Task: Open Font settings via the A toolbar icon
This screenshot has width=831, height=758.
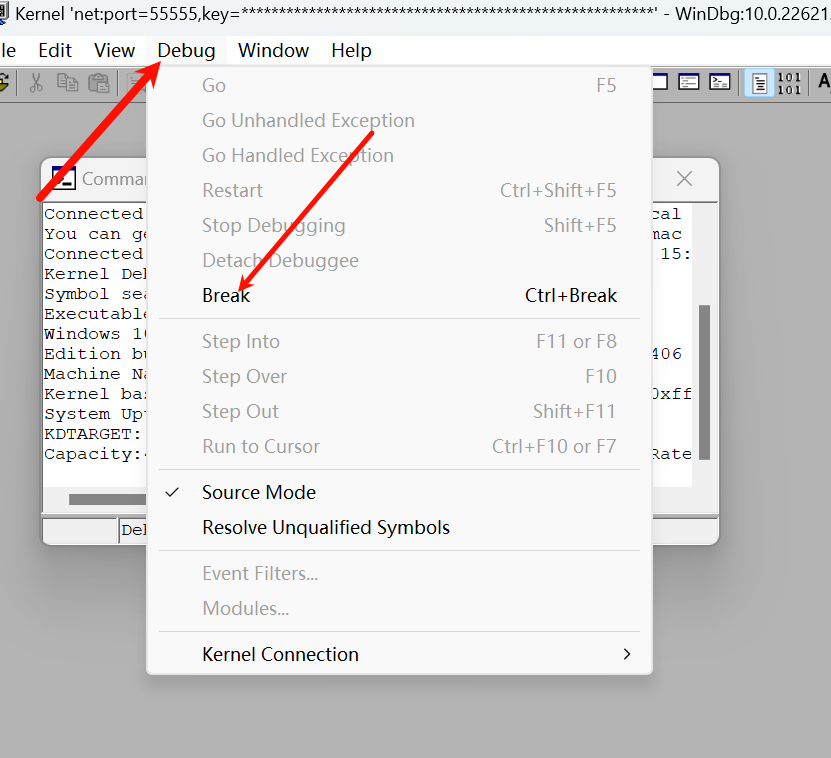Action: pos(822,83)
